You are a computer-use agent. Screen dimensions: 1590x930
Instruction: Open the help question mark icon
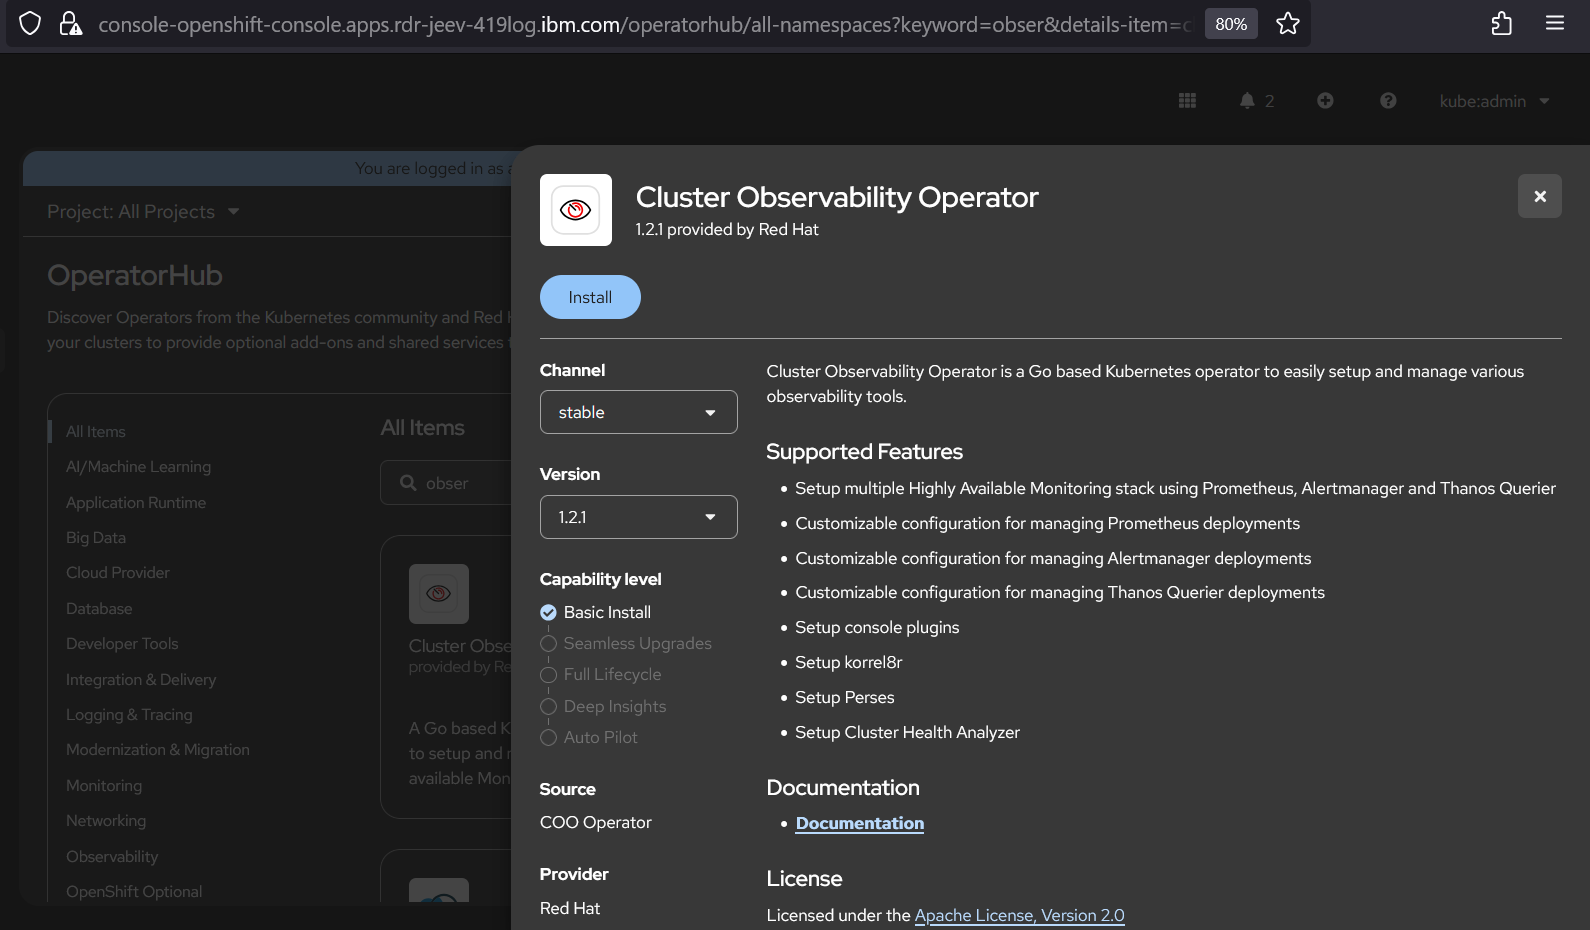pos(1388,100)
